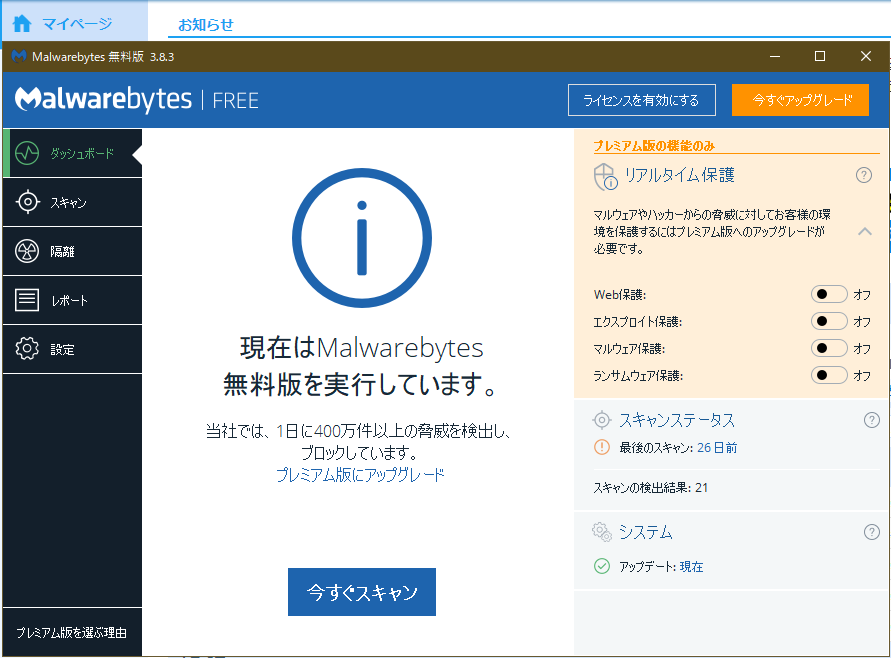The height and width of the screenshot is (658, 891).
Task: Minimize the Malwarebytes window
Action: (775, 56)
